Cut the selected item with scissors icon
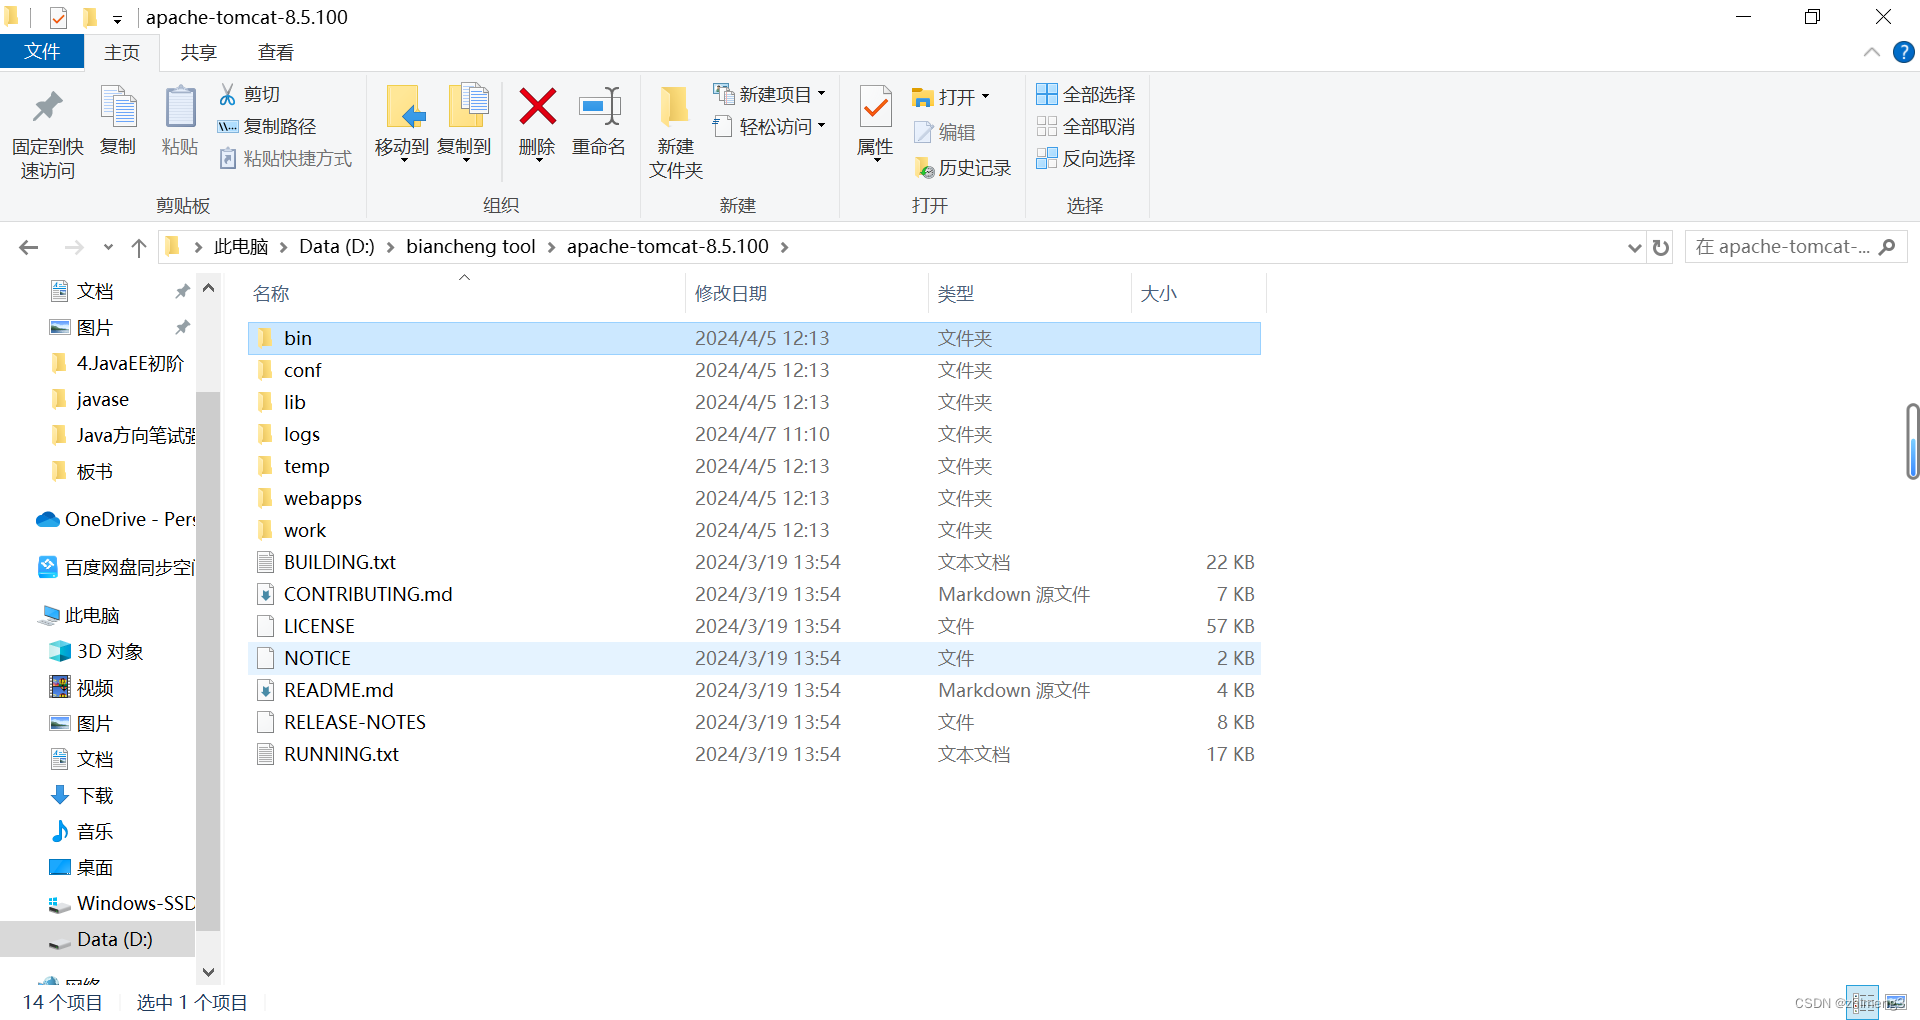The height and width of the screenshot is (1020, 1920). tap(250, 94)
